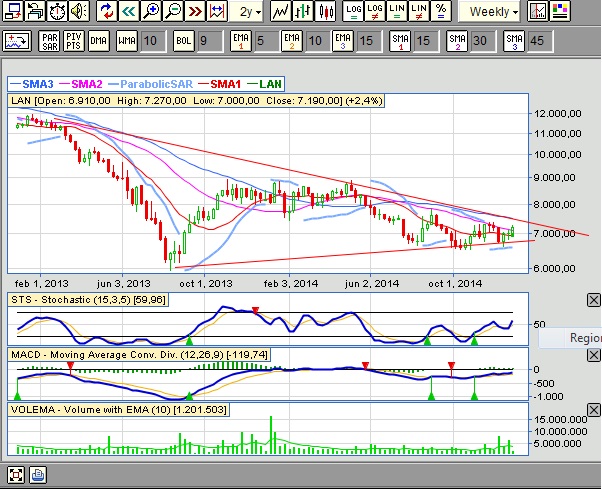Click the percent scale icon

(439, 12)
